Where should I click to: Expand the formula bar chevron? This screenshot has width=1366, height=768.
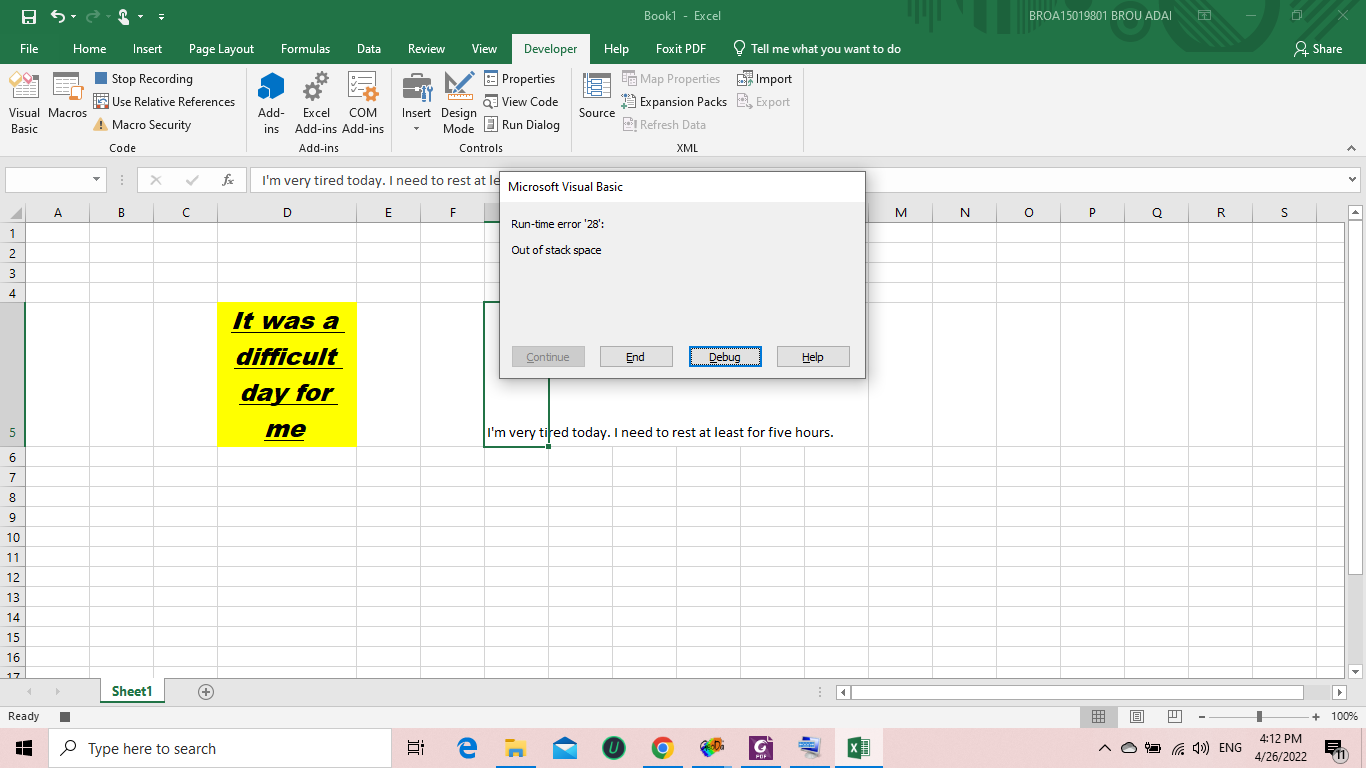(x=1352, y=180)
